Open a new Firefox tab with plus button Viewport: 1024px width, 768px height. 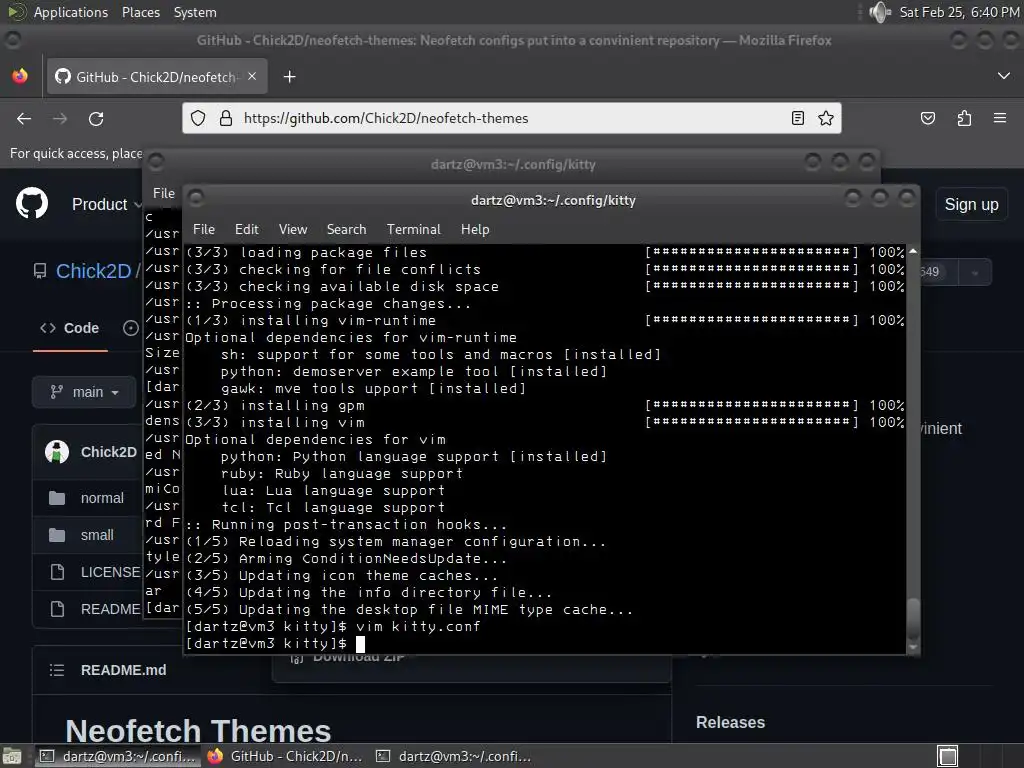tap(289, 77)
